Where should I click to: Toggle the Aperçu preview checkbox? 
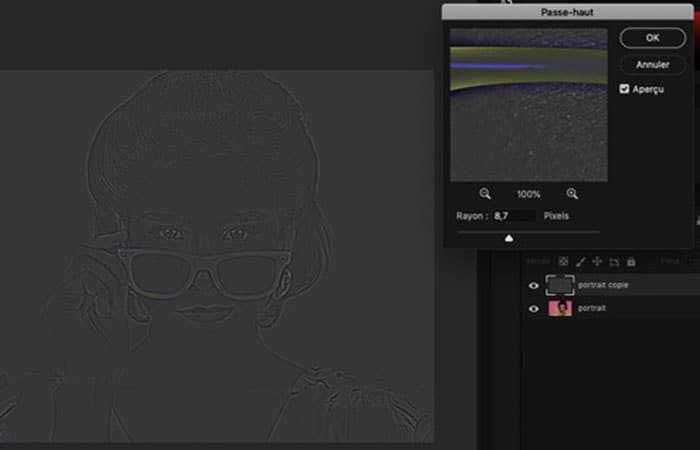[x=624, y=89]
